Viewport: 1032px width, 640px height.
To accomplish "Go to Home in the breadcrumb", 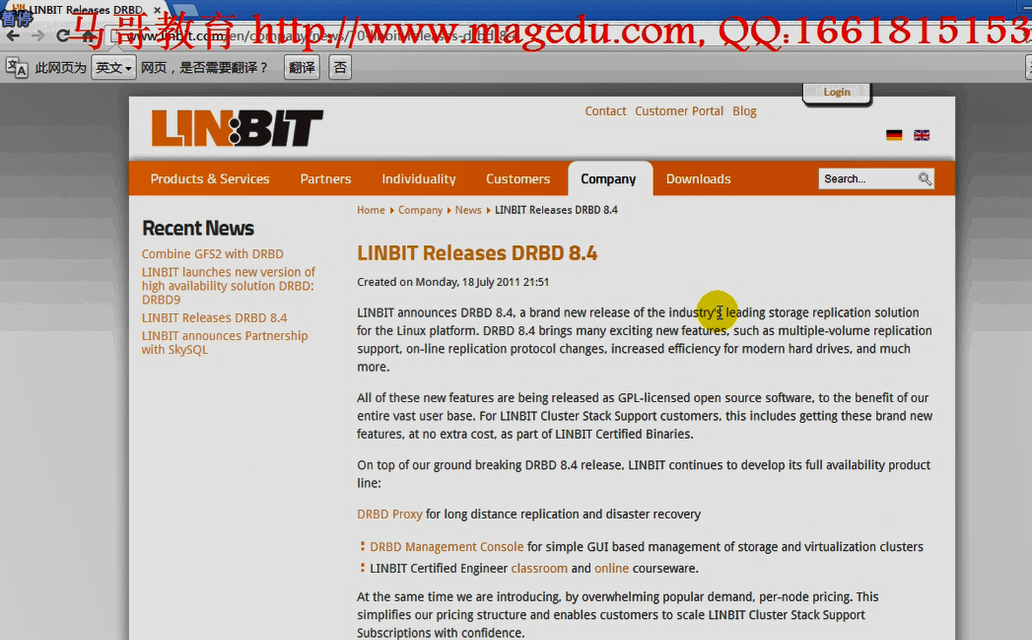I will tap(371, 210).
